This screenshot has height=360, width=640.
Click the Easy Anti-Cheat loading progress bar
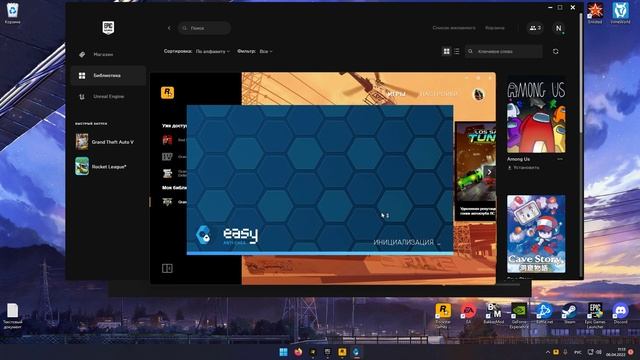pos(320,253)
